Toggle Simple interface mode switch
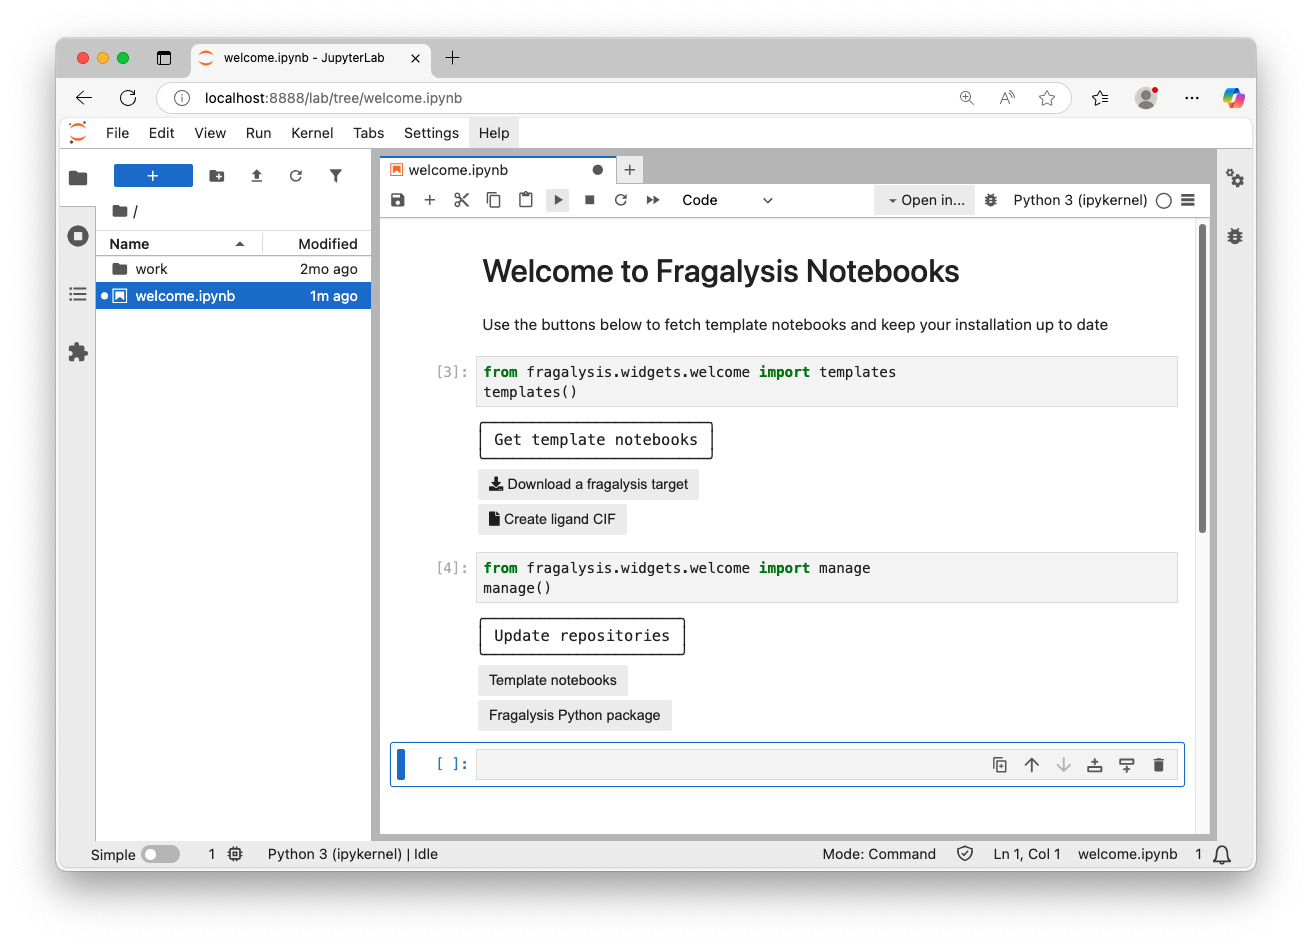 [160, 854]
